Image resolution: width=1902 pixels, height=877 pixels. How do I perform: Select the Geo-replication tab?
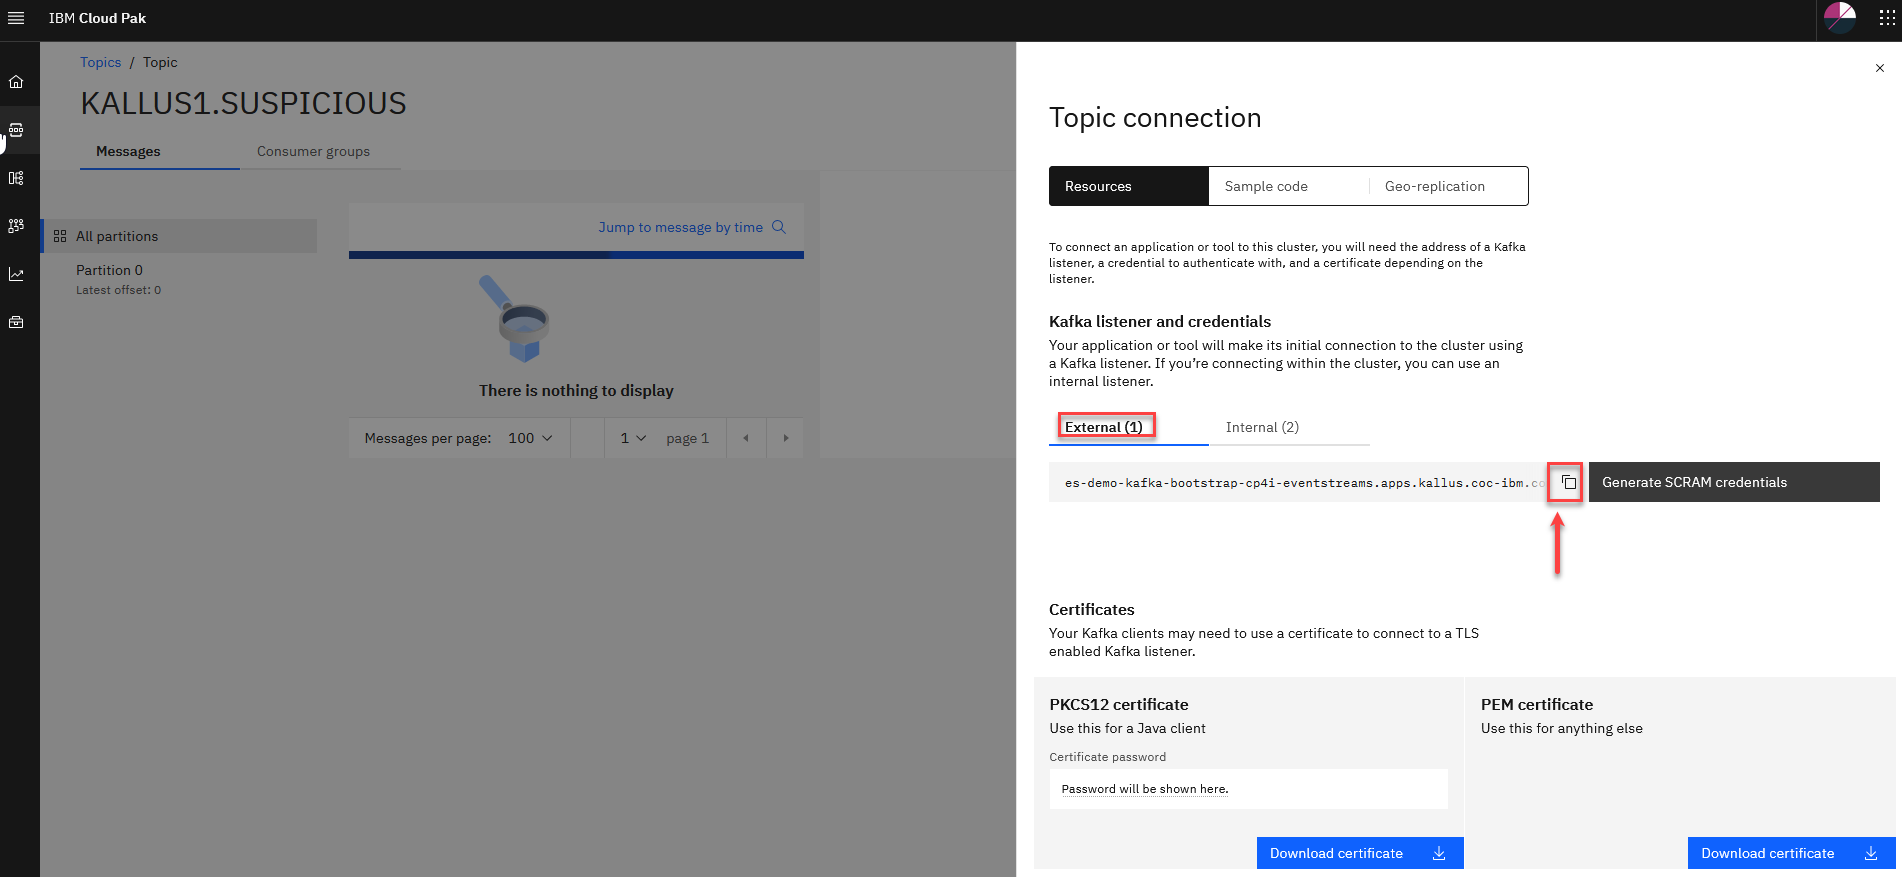(x=1447, y=186)
